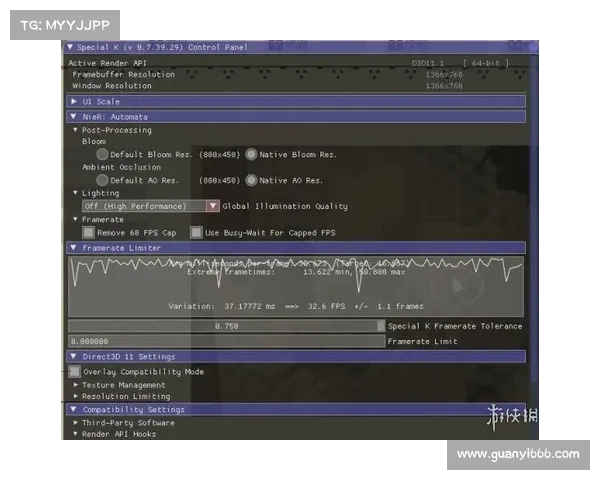Select Default Bloom Res. radio button
Screen dimensions: 600x480
pos(102,154)
